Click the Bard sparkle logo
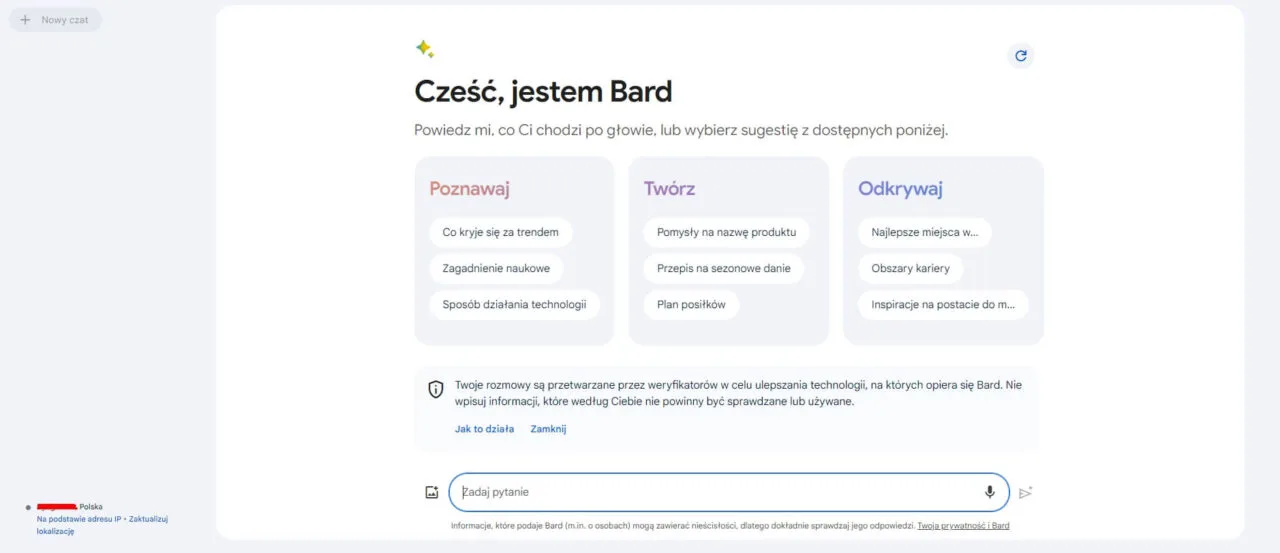Screen dimensions: 1280x553 point(425,49)
